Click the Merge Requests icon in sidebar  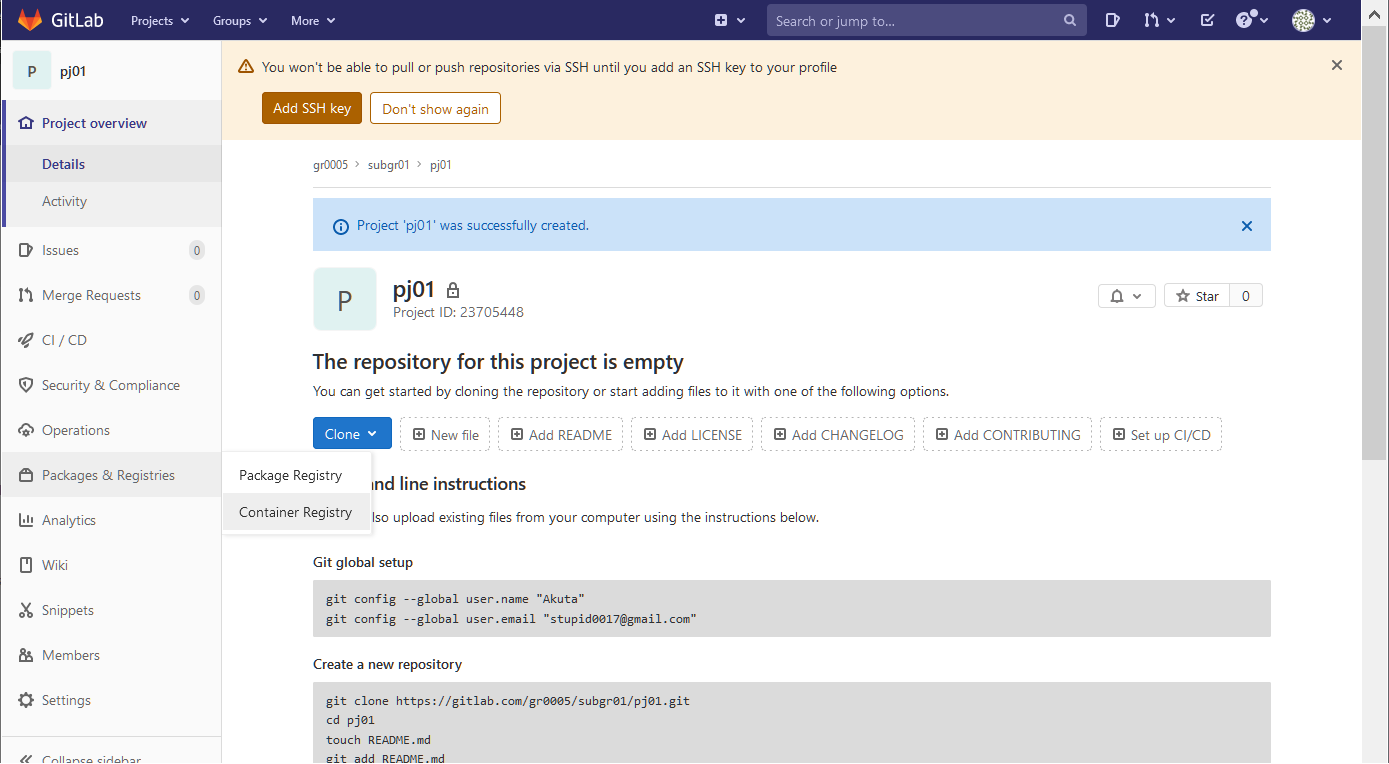26,295
